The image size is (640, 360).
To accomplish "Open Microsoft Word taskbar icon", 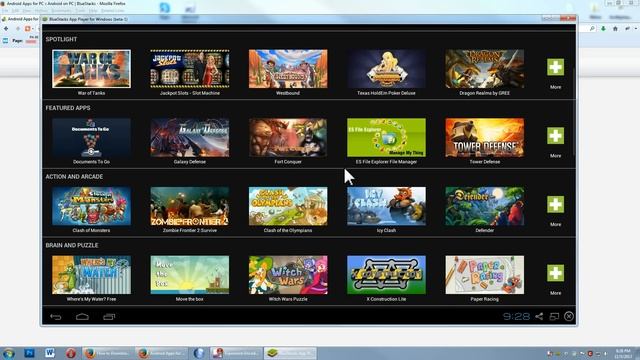I will coord(50,353).
